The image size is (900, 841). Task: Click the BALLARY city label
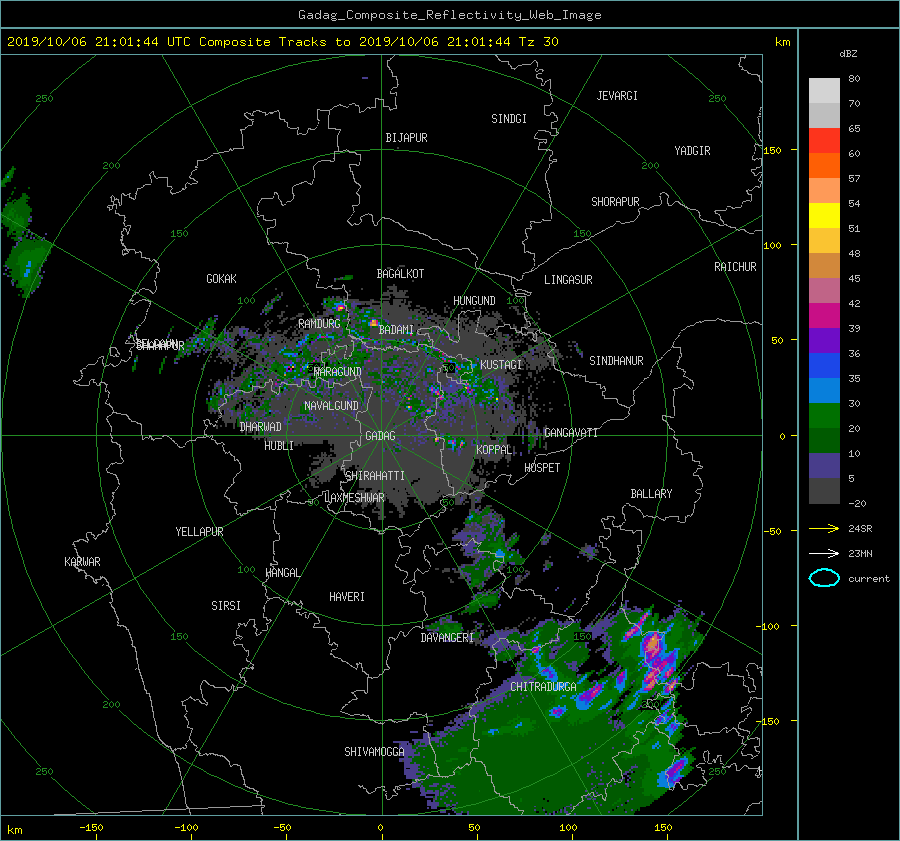click(x=651, y=494)
